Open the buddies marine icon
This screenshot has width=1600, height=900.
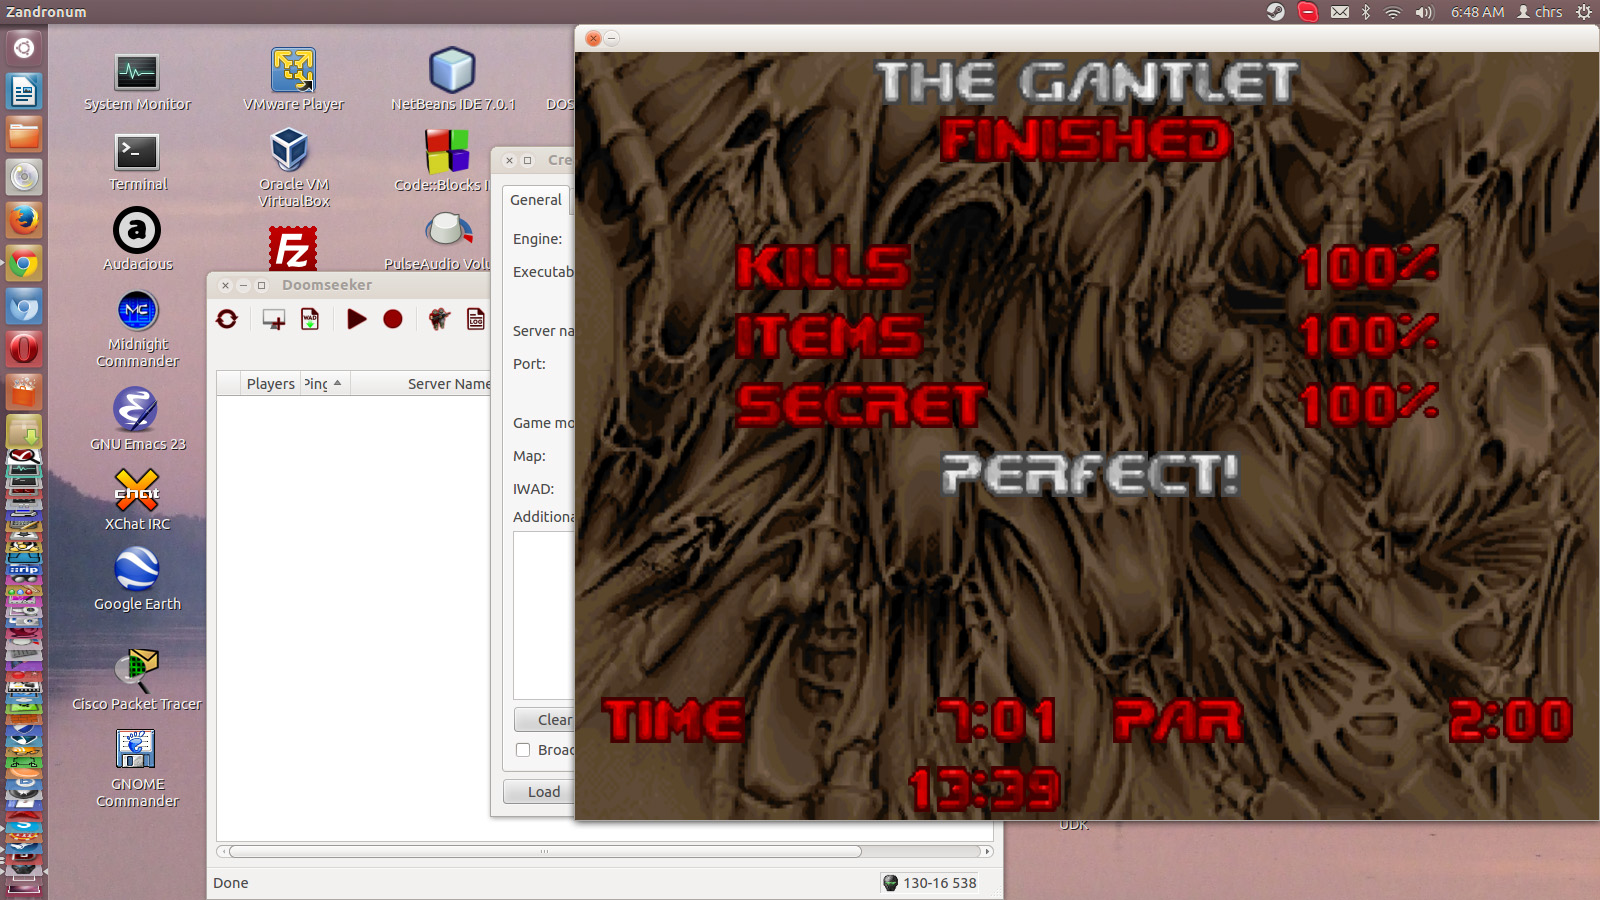point(439,319)
